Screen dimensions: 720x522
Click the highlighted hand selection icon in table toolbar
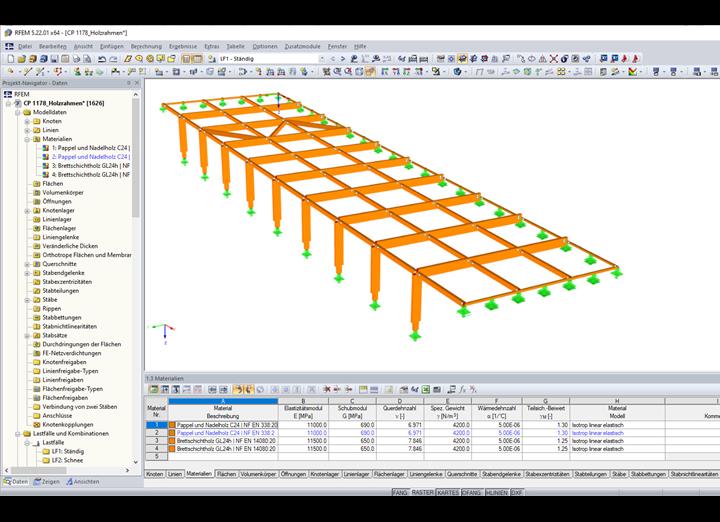(238, 389)
